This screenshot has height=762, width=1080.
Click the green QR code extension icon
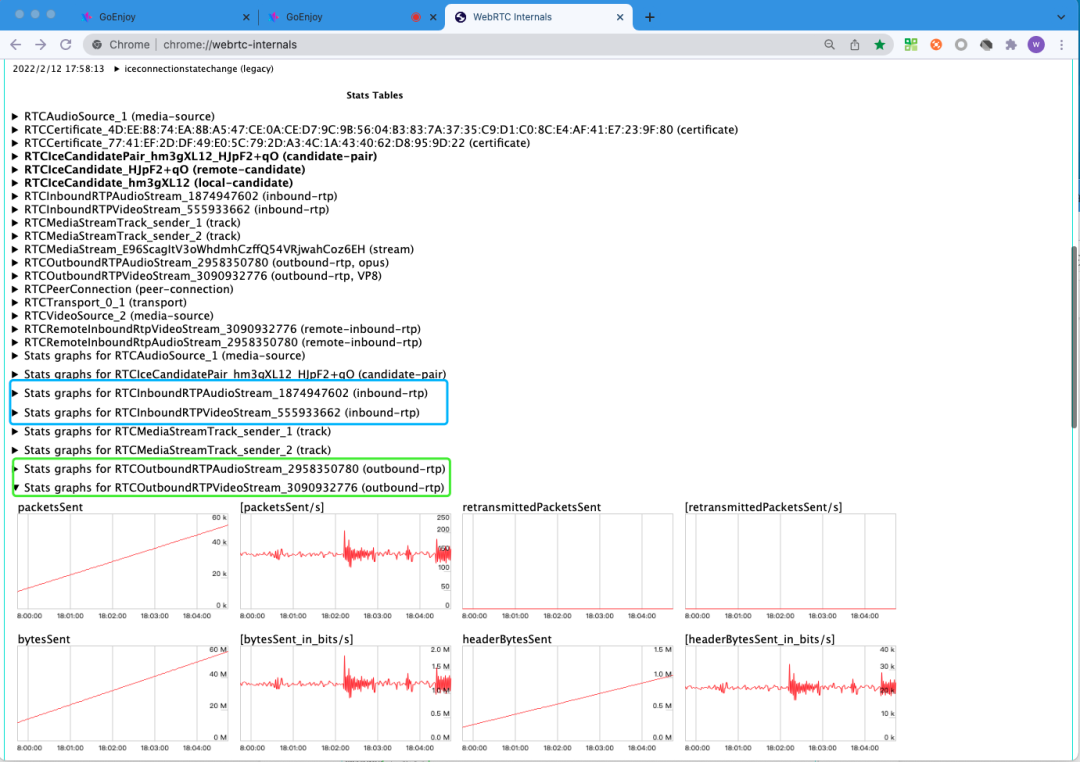(x=911, y=45)
